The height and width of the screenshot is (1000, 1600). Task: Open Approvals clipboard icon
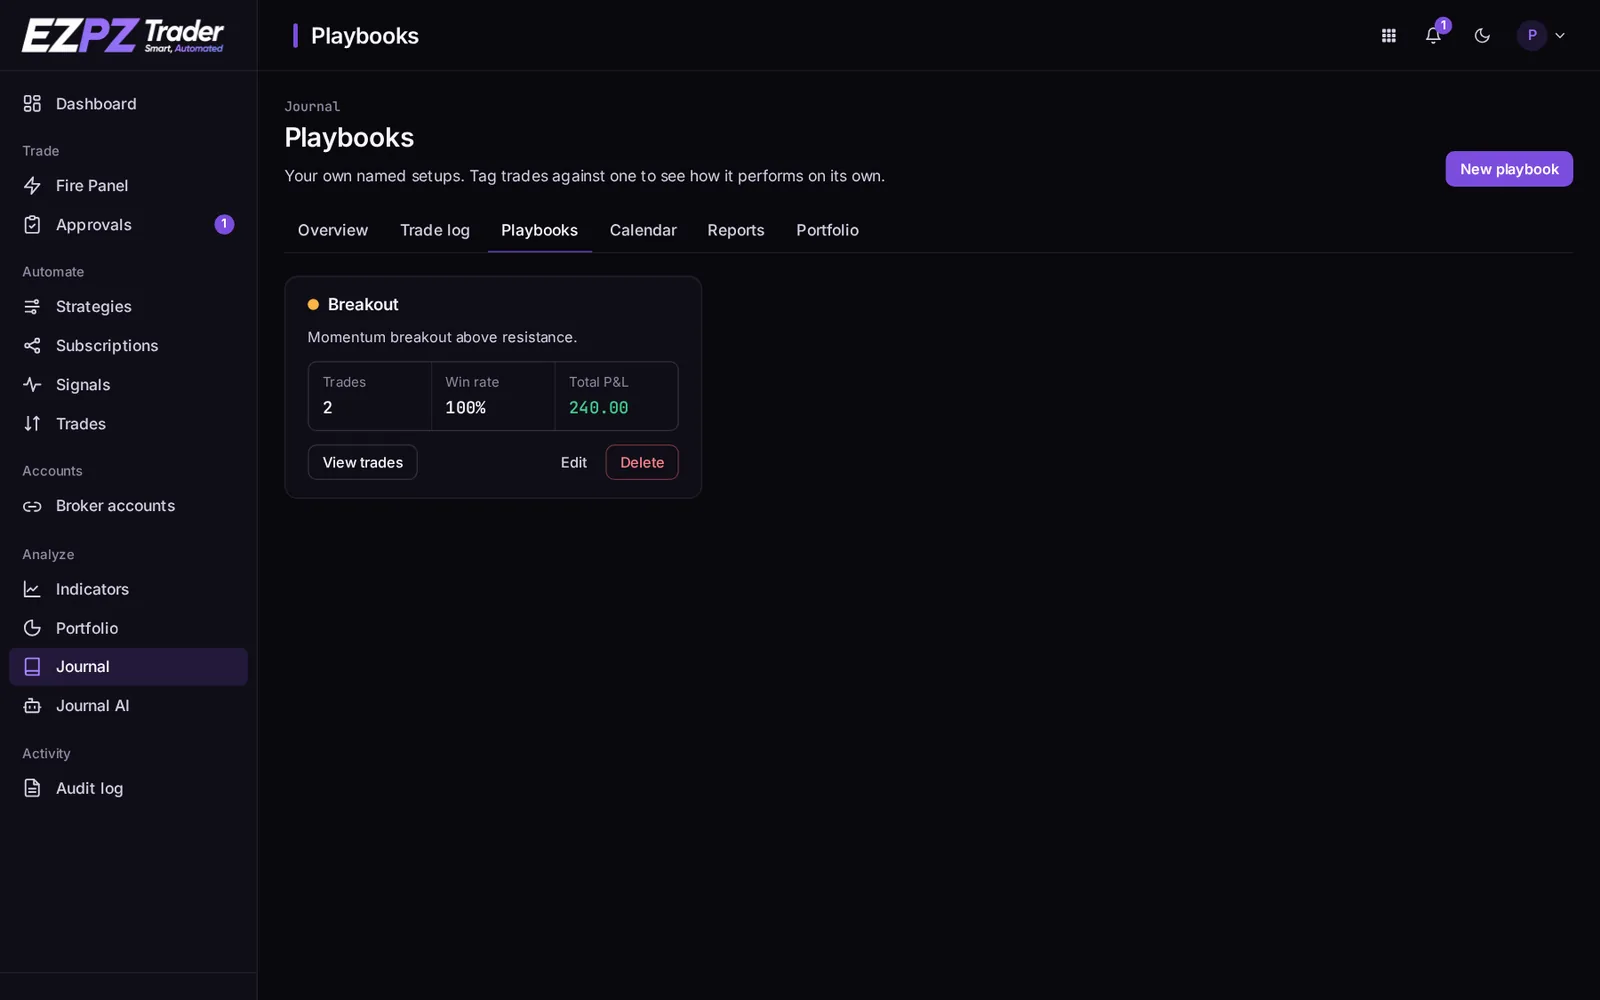(x=32, y=225)
